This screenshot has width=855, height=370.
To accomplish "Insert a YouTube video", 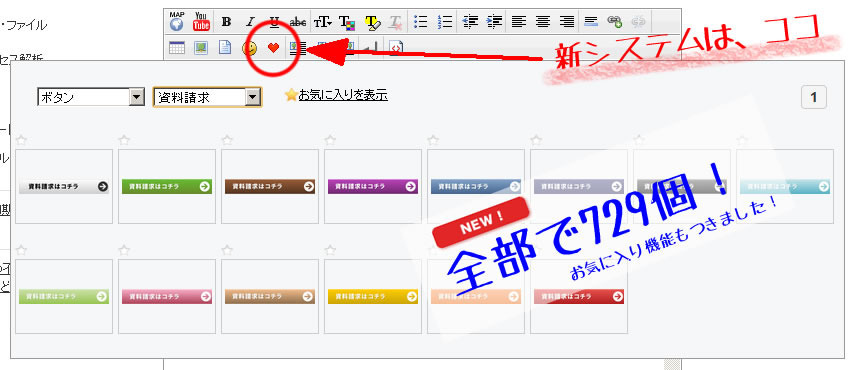I will 201,21.
